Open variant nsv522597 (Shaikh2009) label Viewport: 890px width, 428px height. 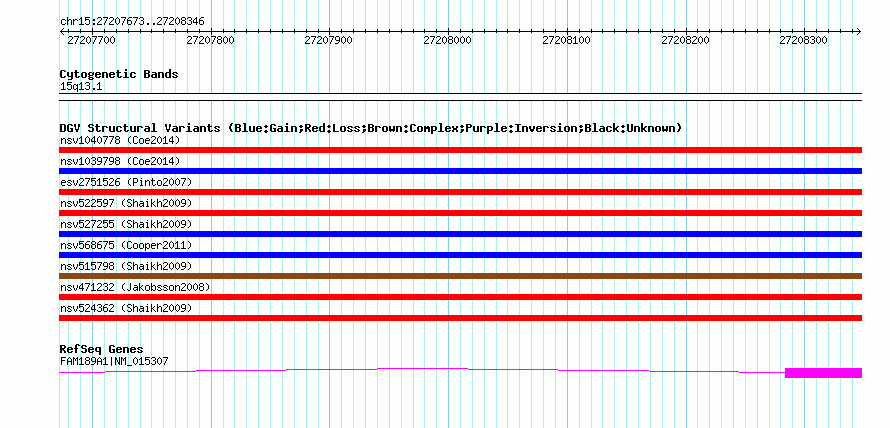pos(126,203)
